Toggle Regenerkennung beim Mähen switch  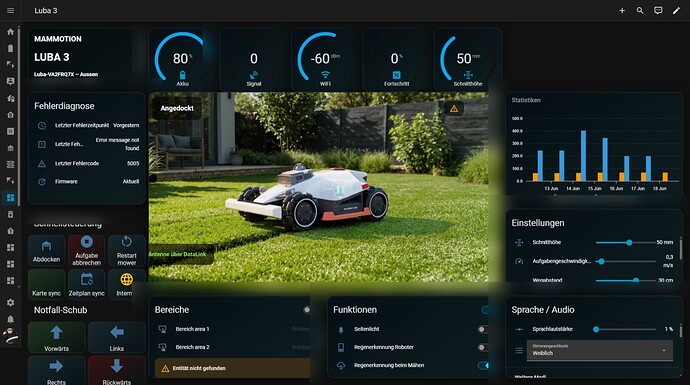pyautogui.click(x=483, y=366)
